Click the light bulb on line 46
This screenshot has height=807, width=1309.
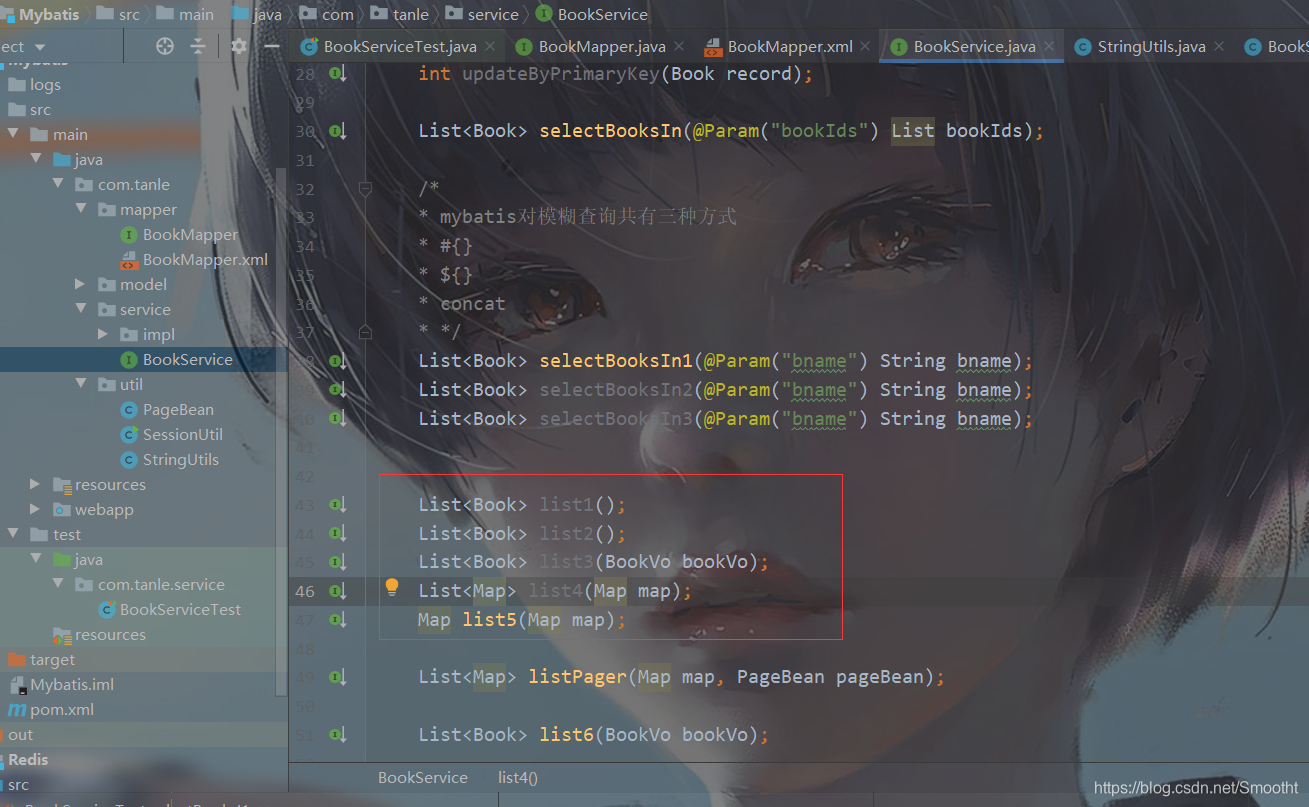[392, 588]
